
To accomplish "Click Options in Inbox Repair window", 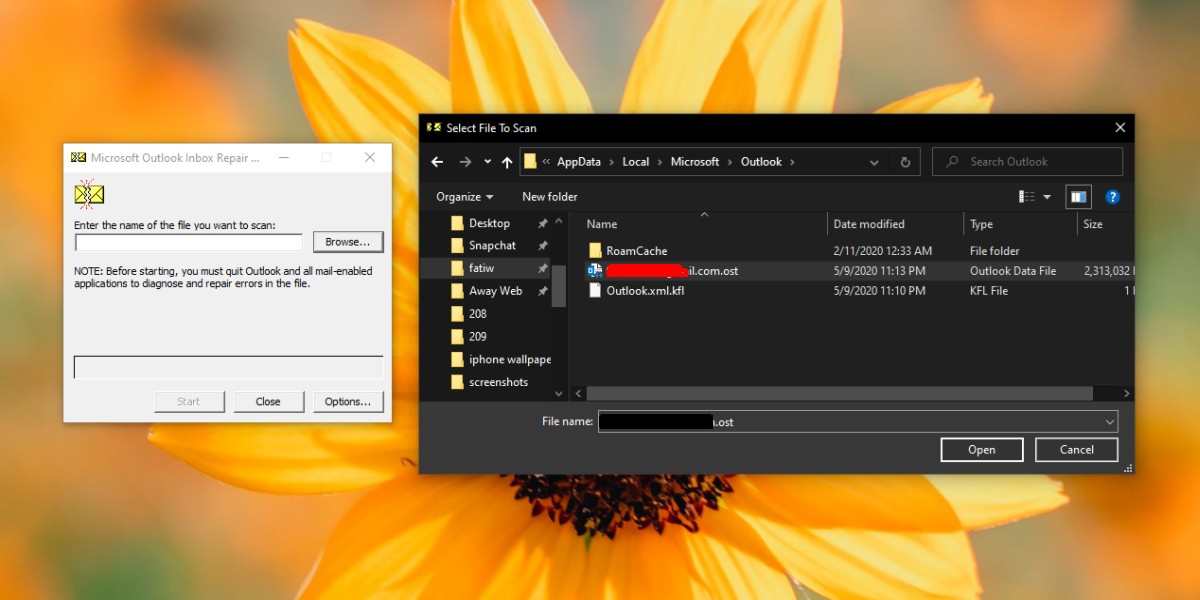I will [348, 402].
